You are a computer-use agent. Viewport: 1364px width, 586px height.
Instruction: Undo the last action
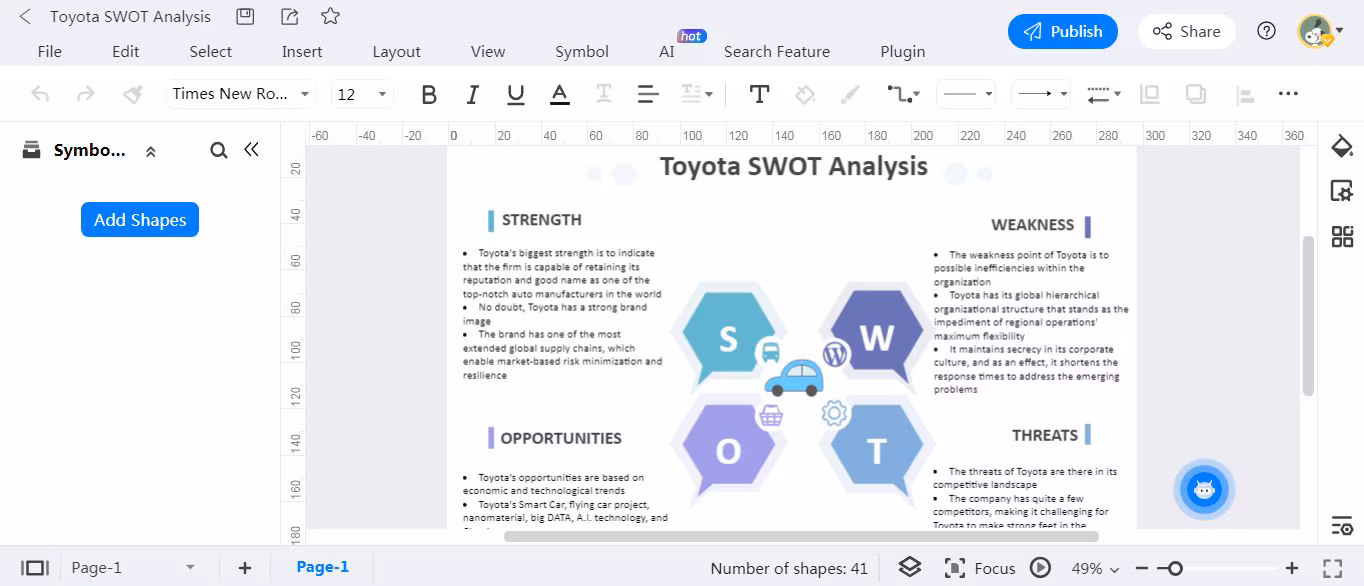40,94
